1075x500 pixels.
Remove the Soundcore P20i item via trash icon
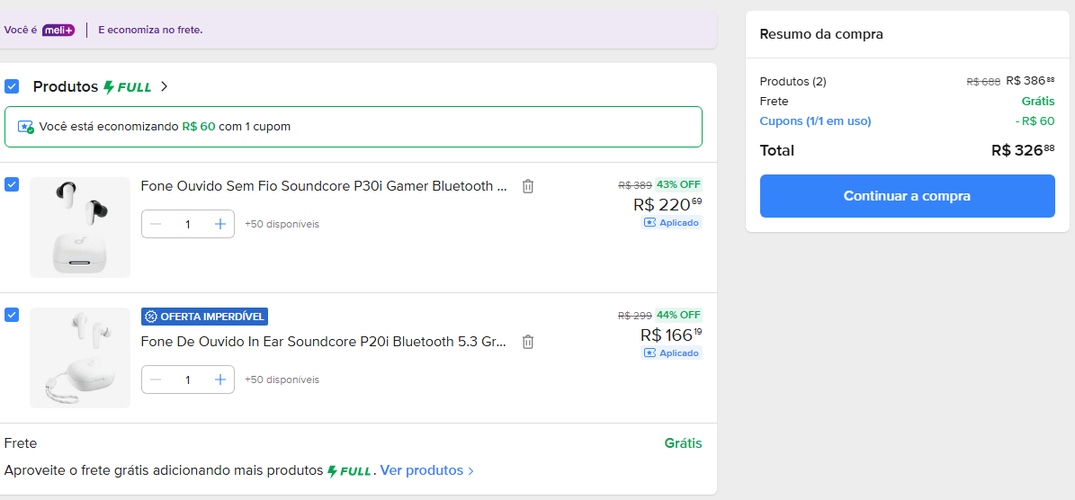527,342
